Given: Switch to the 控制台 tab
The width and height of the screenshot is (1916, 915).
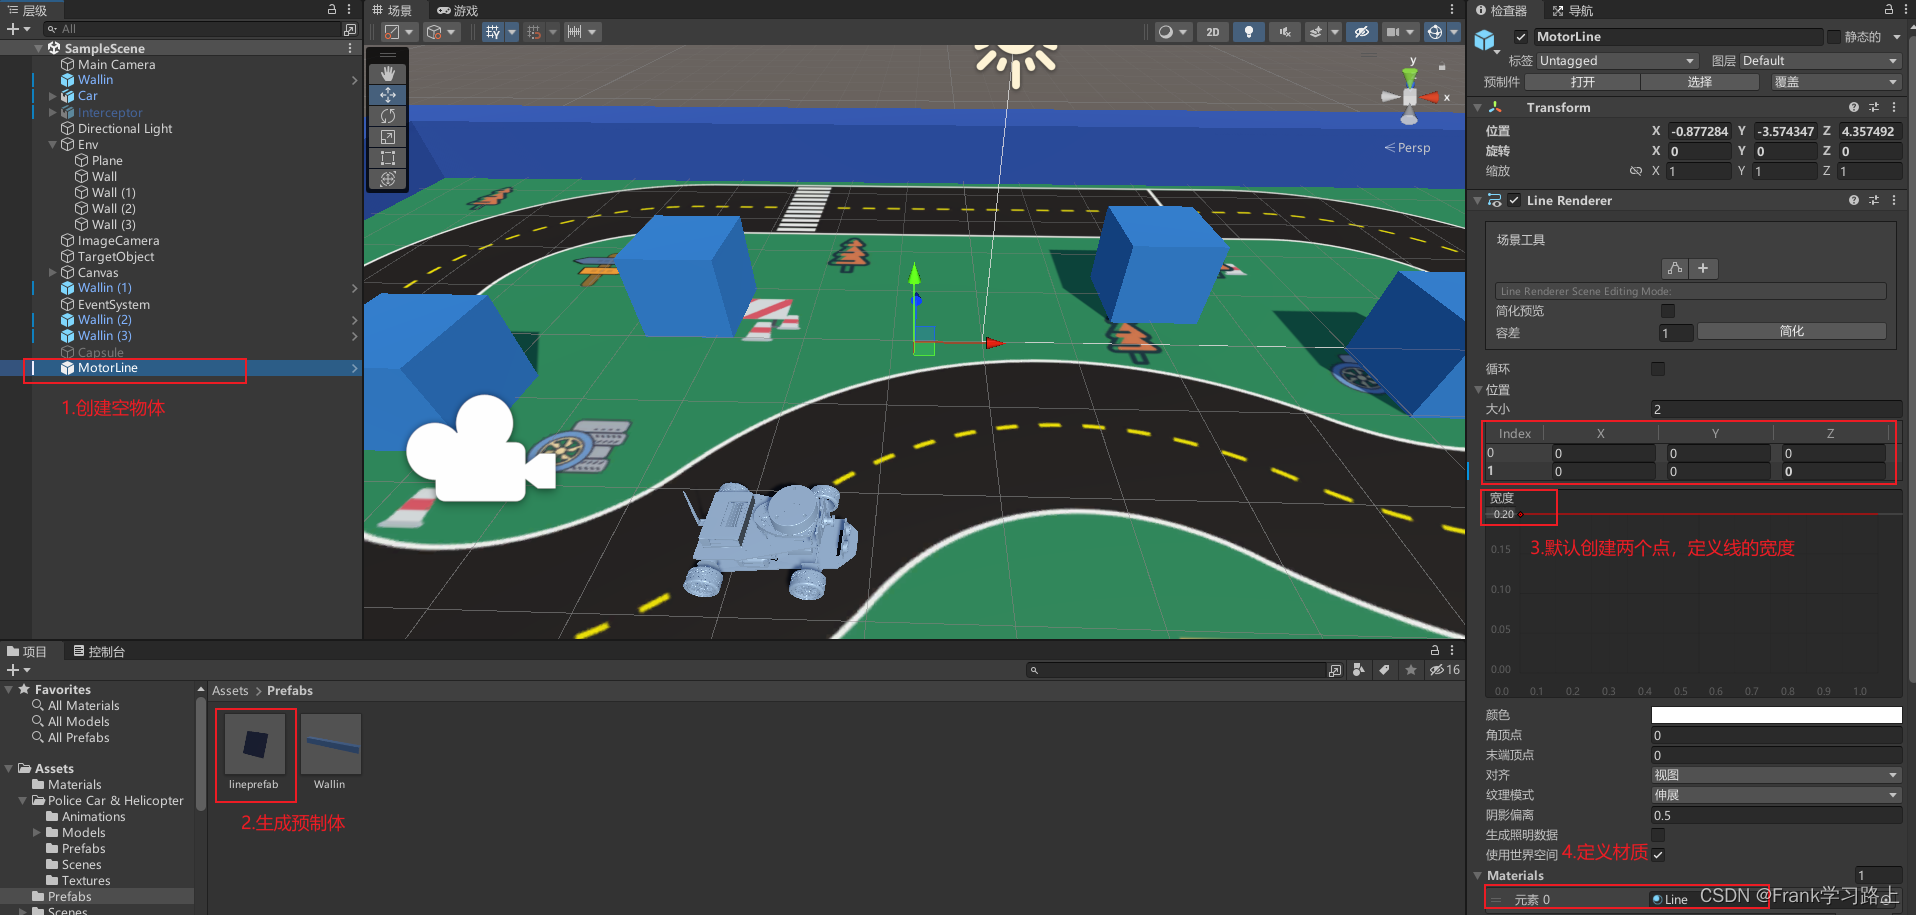Looking at the screenshot, I should tap(99, 651).
